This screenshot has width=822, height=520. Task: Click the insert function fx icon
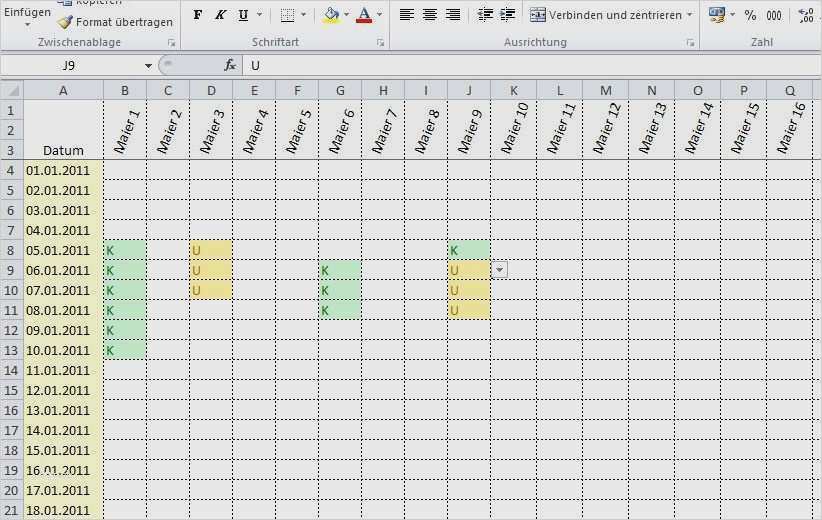[x=230, y=66]
